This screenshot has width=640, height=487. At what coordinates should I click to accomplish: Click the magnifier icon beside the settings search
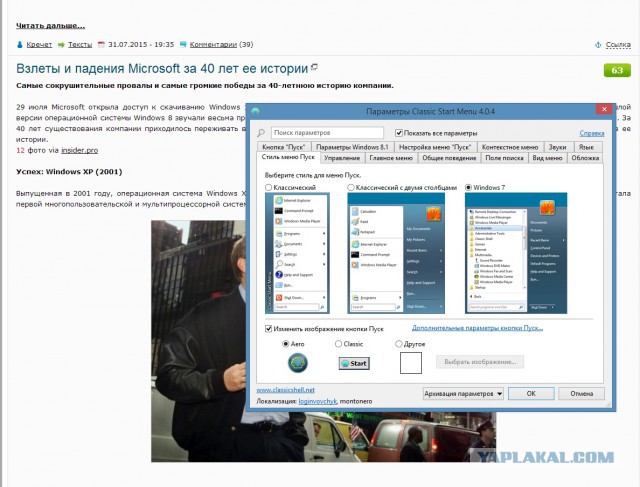click(x=261, y=133)
